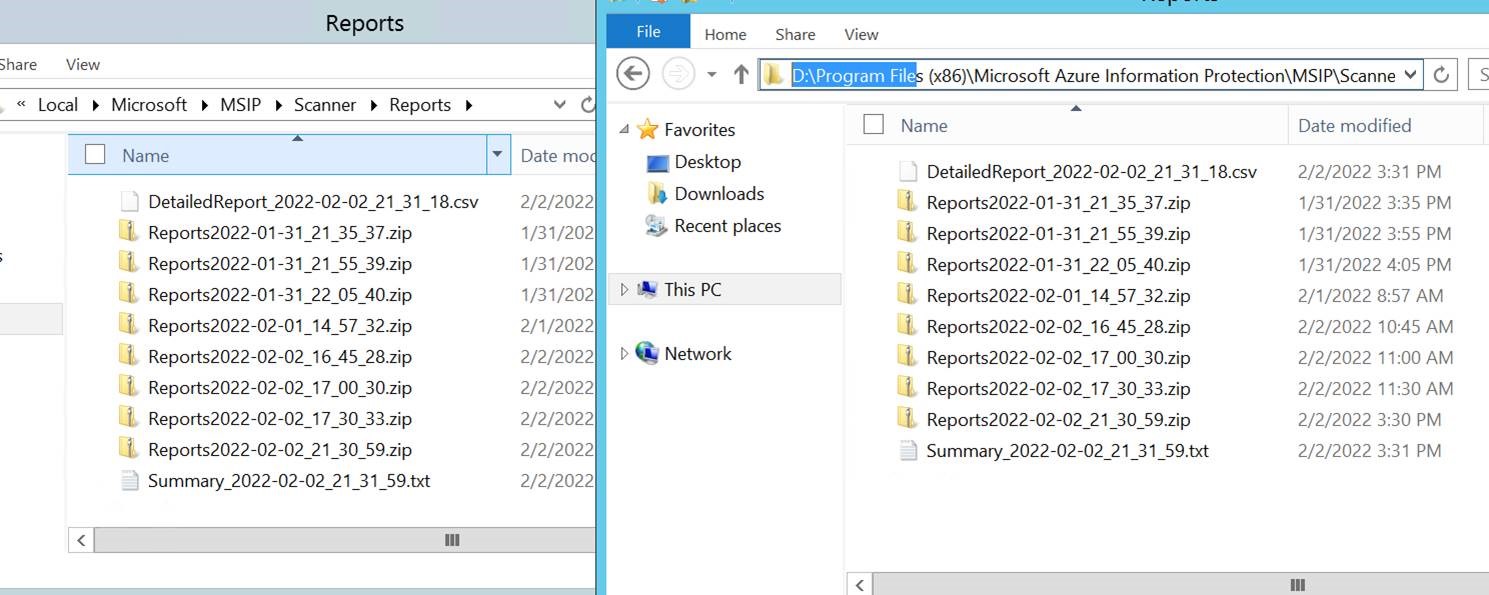Click MSIP in the breadcrumb path
This screenshot has width=1489, height=595.
coord(240,104)
